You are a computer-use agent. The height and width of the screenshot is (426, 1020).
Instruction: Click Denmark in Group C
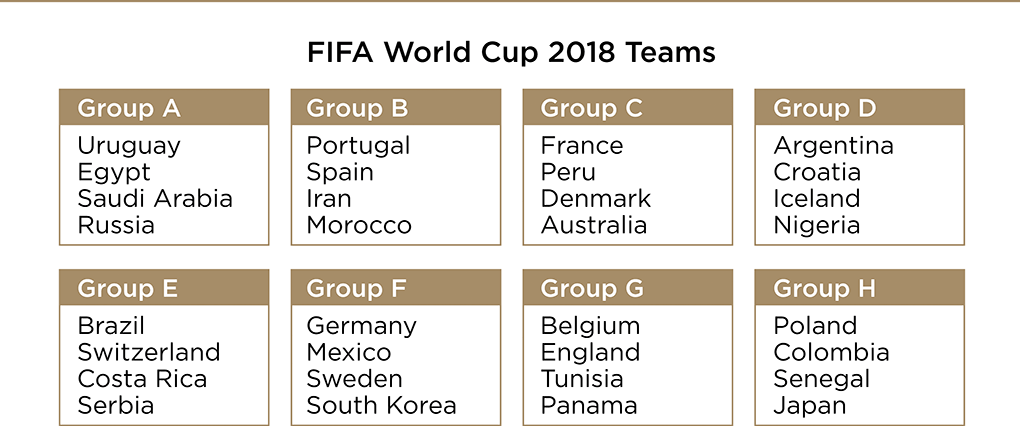point(596,199)
